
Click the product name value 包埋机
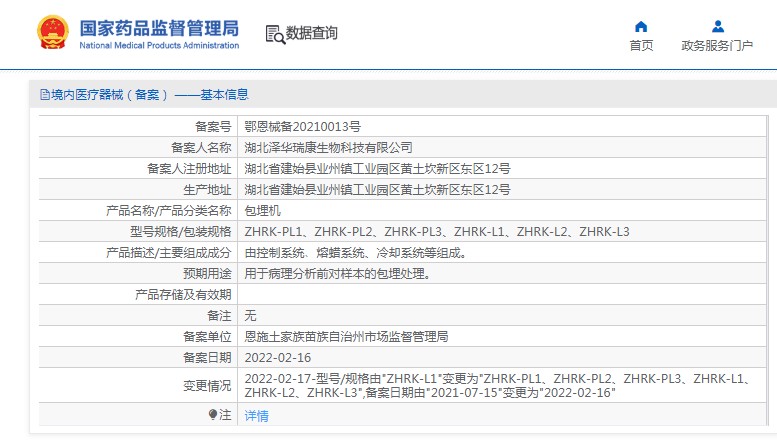pyautogui.click(x=263, y=211)
